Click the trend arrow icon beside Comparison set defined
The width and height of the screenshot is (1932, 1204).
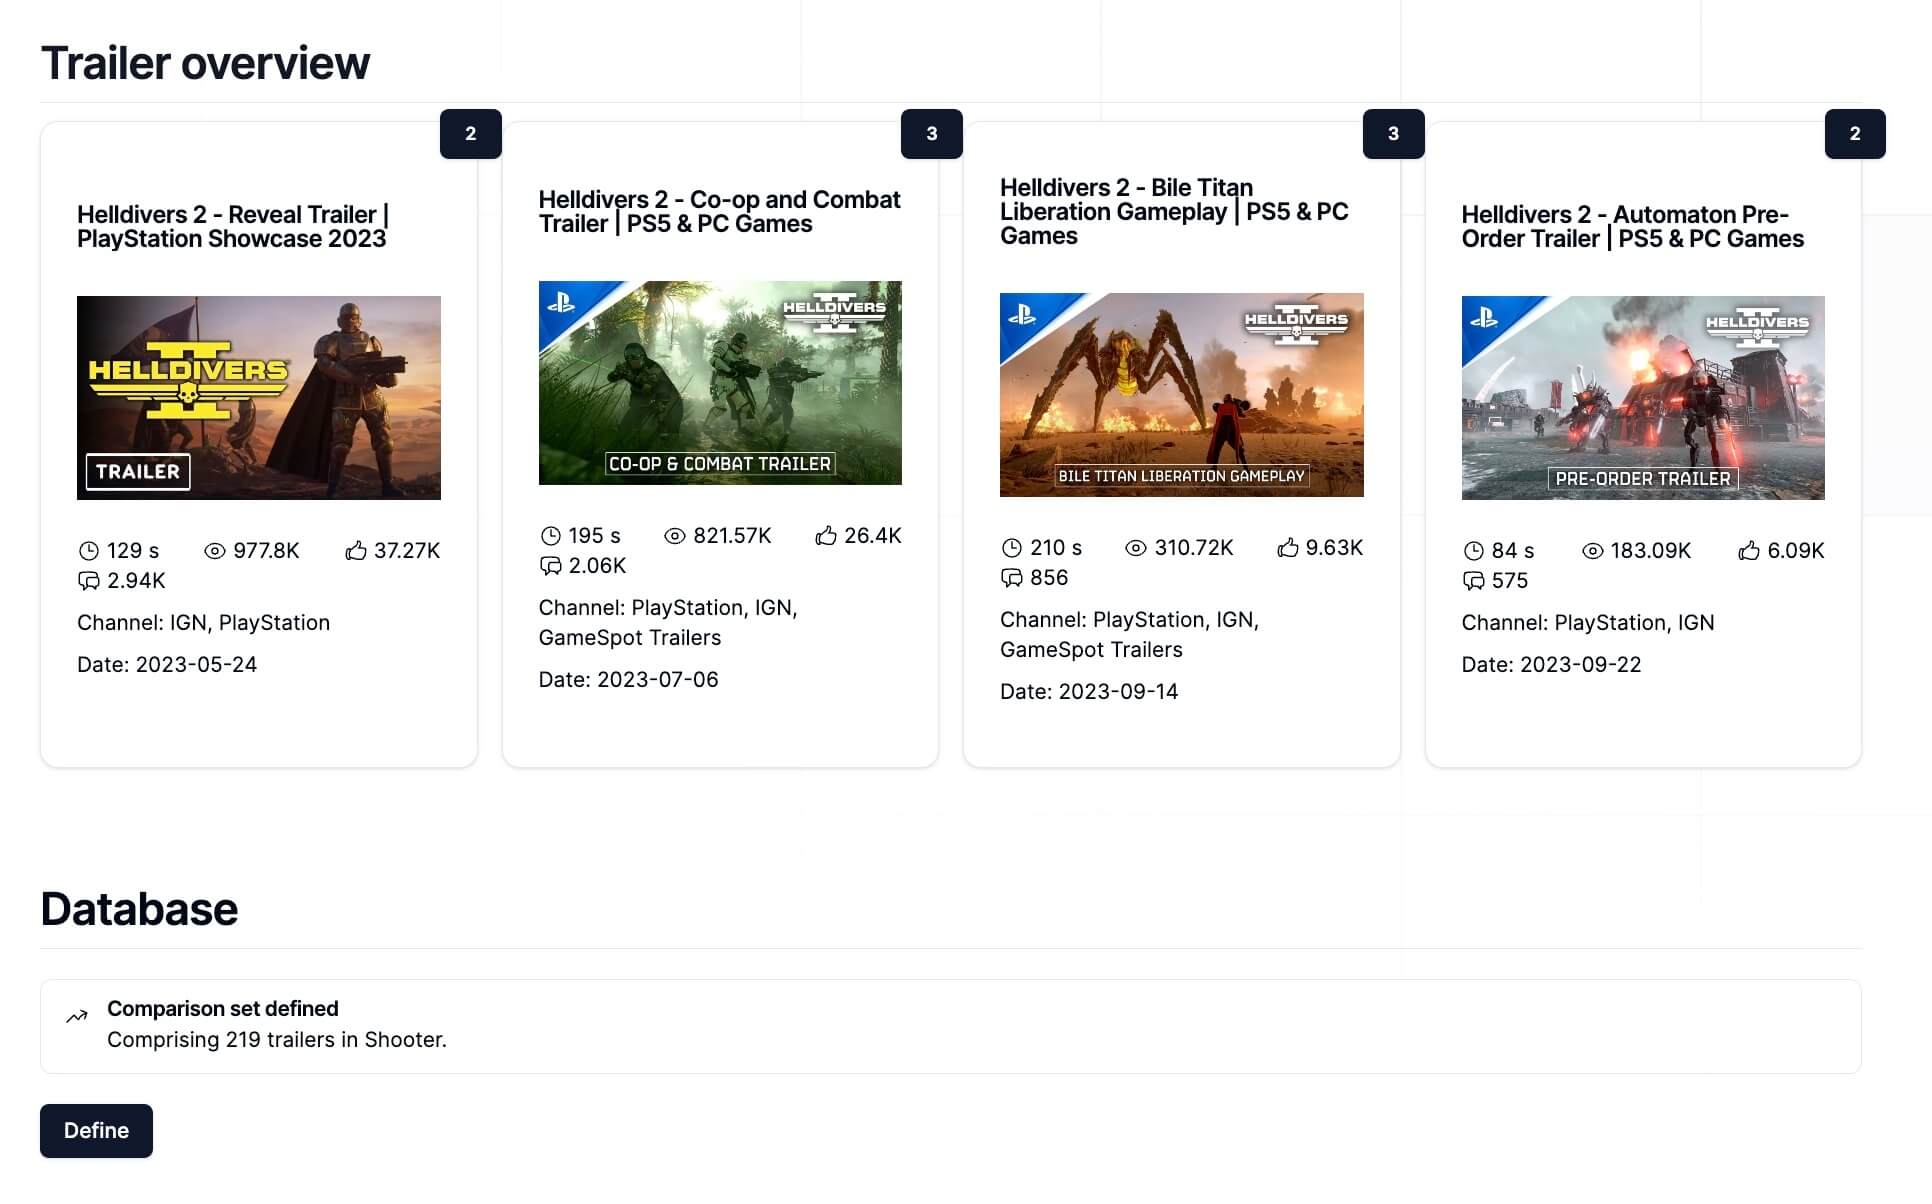77,1017
